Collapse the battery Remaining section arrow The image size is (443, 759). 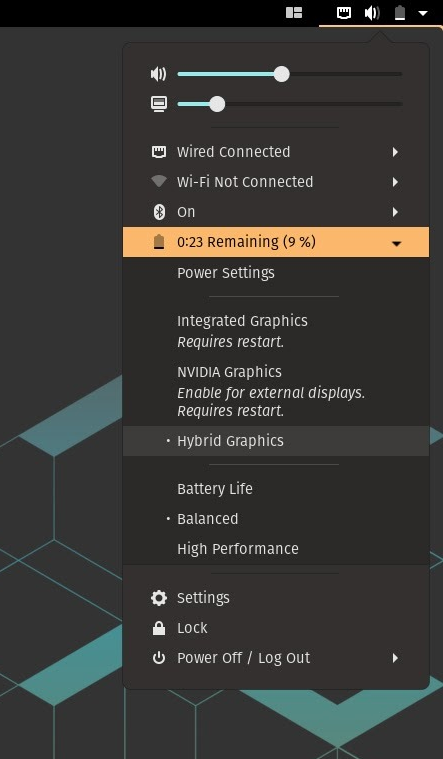click(x=397, y=243)
